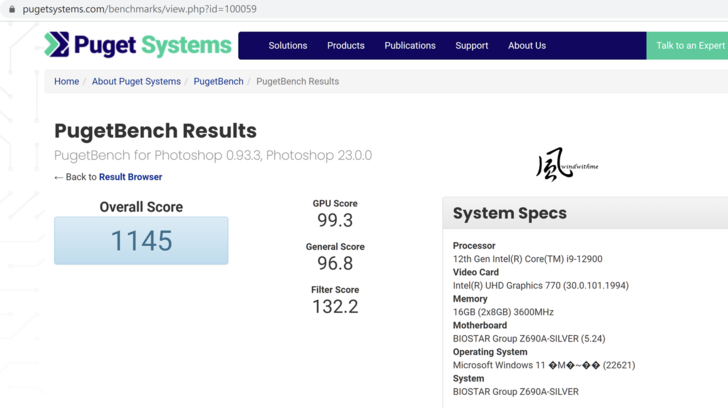Focus the pugetsystems.com URL address field
This screenshot has height=408, width=728.
click(x=140, y=9)
